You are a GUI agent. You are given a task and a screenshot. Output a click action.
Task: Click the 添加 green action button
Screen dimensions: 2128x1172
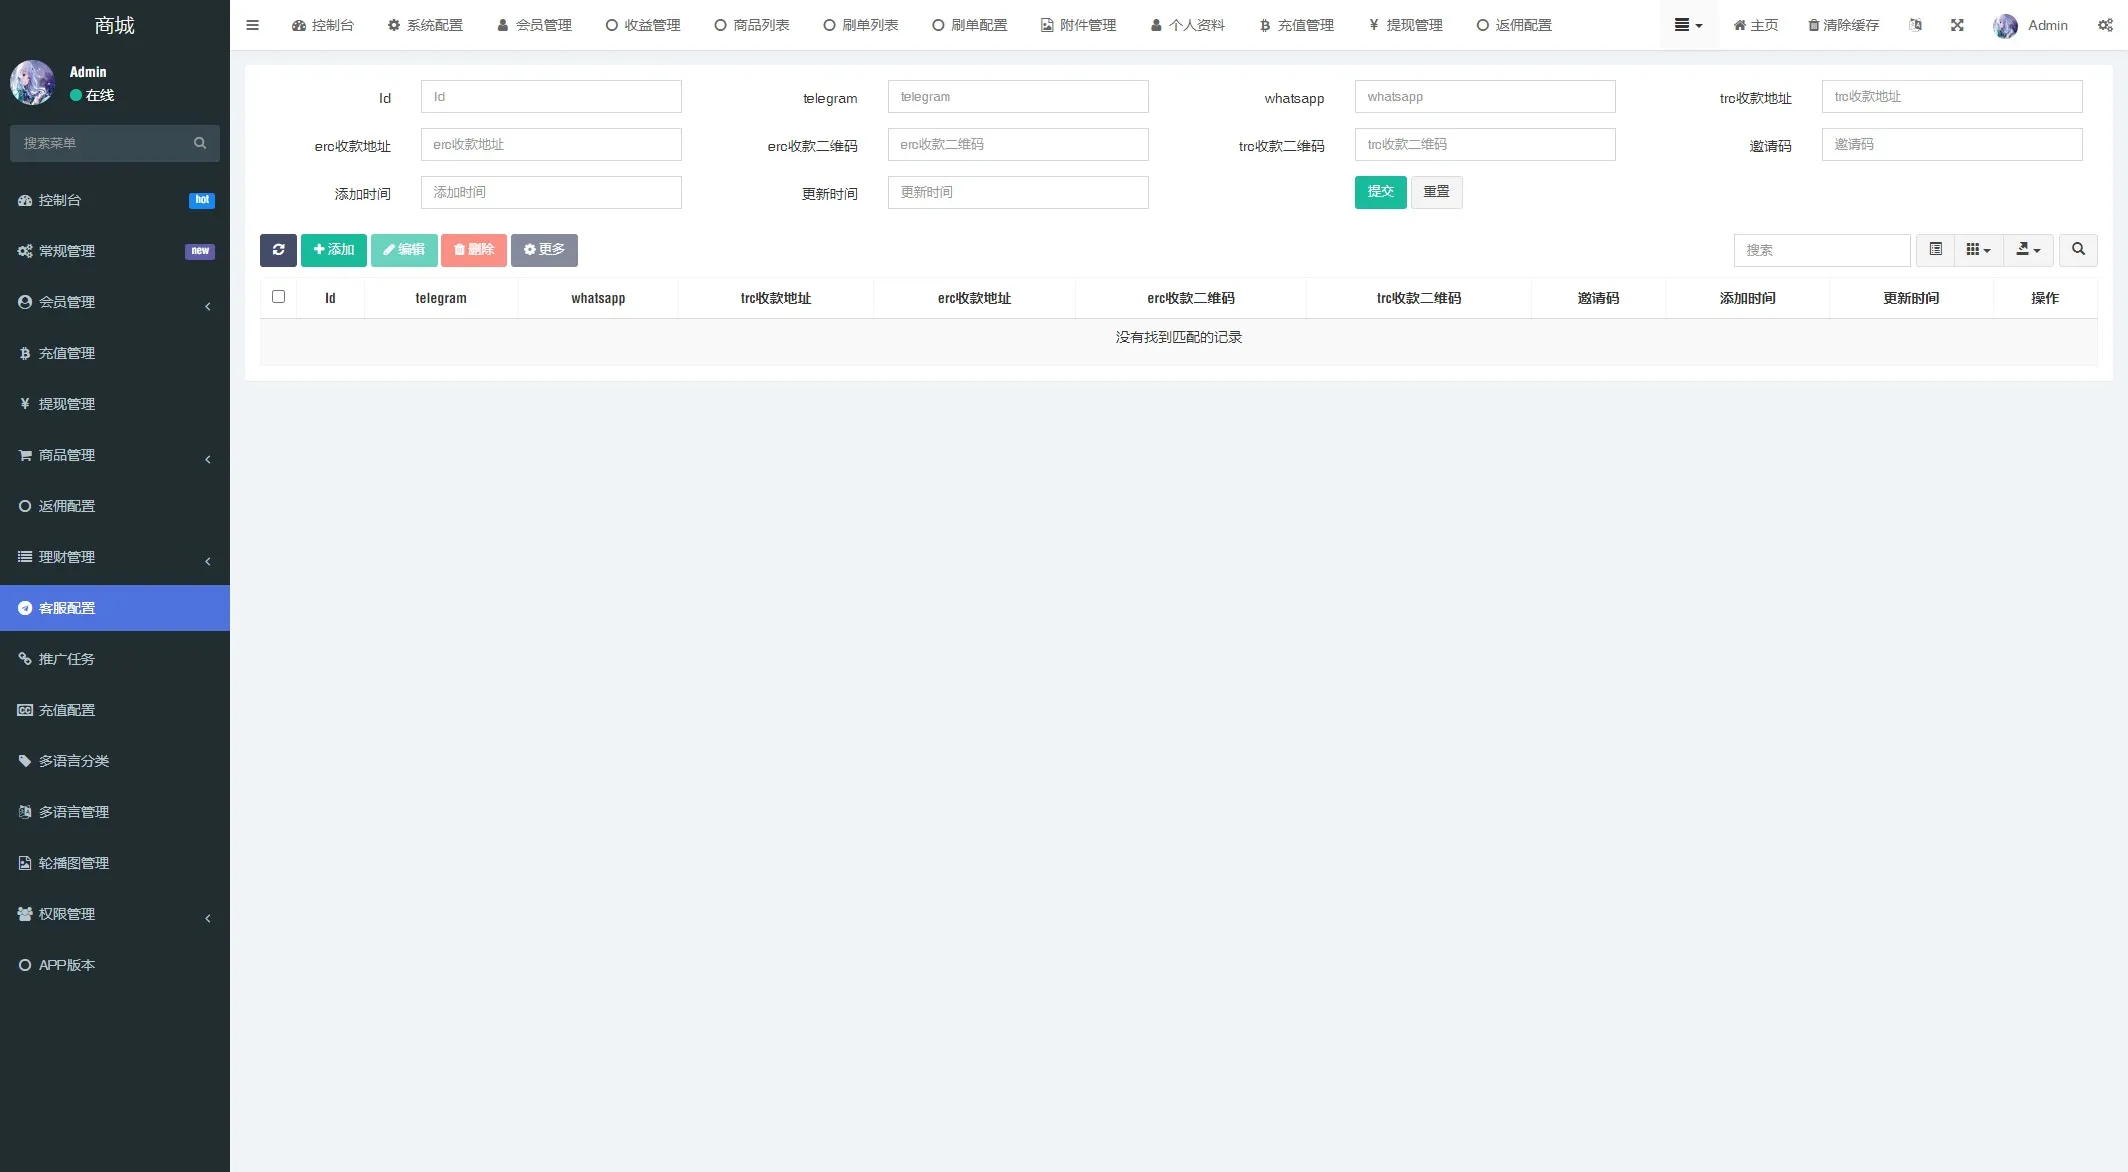point(332,248)
